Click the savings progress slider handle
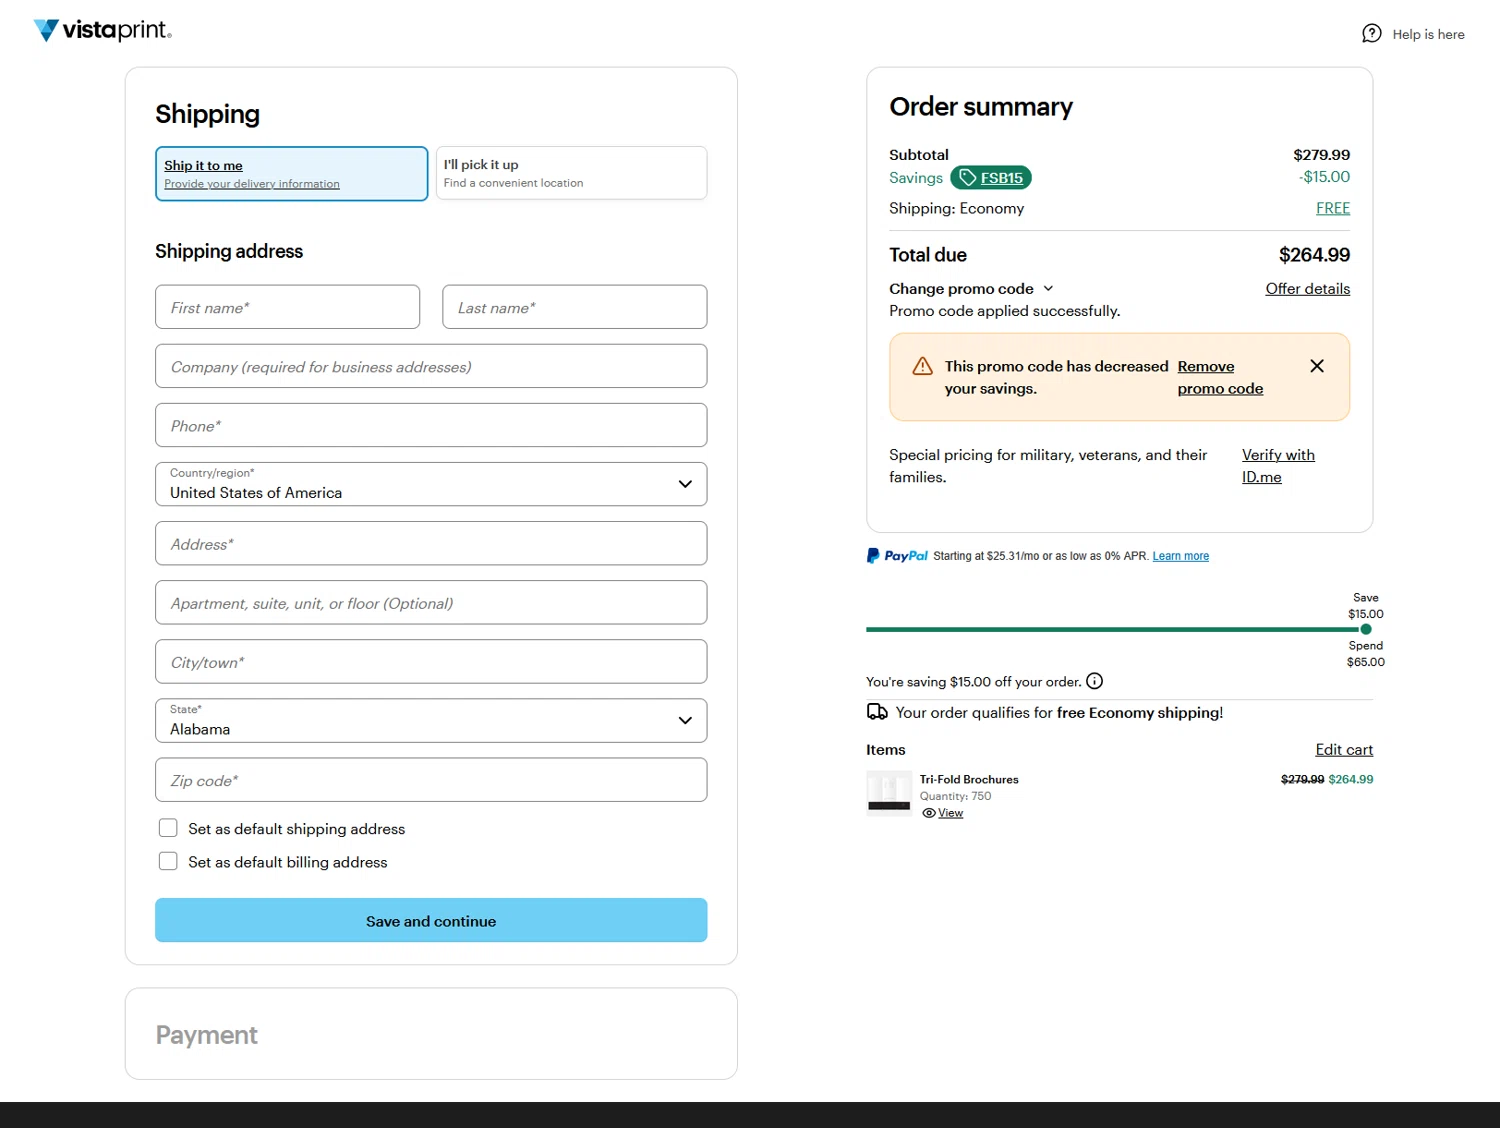1500x1128 pixels. coord(1365,630)
